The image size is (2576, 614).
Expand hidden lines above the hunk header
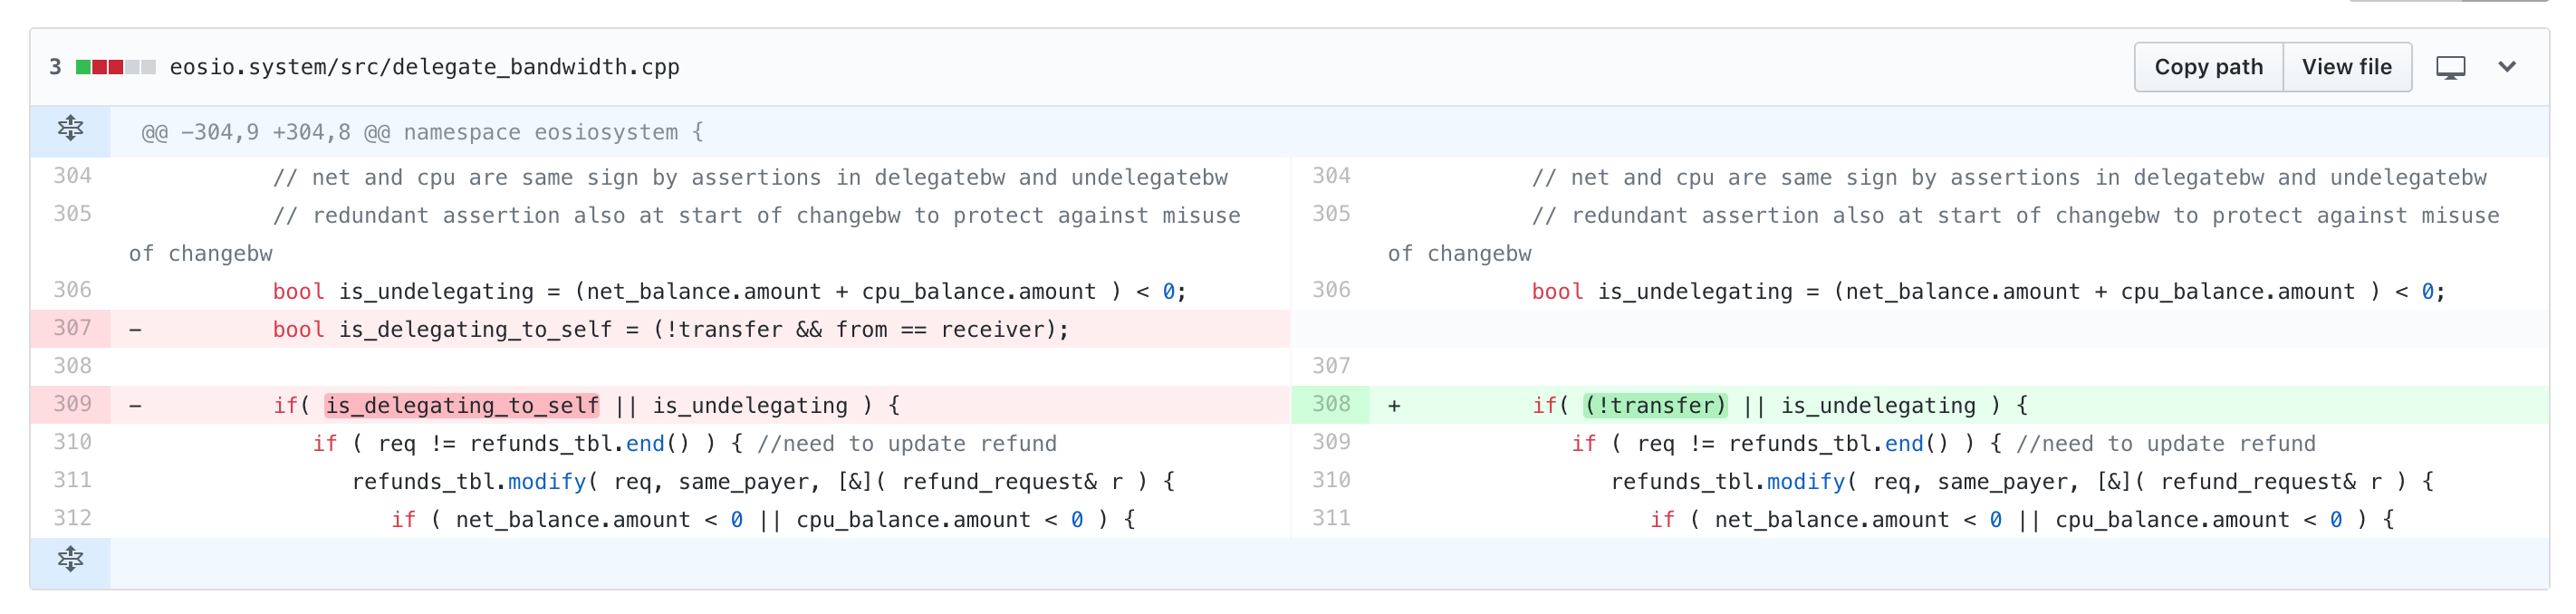[x=70, y=130]
